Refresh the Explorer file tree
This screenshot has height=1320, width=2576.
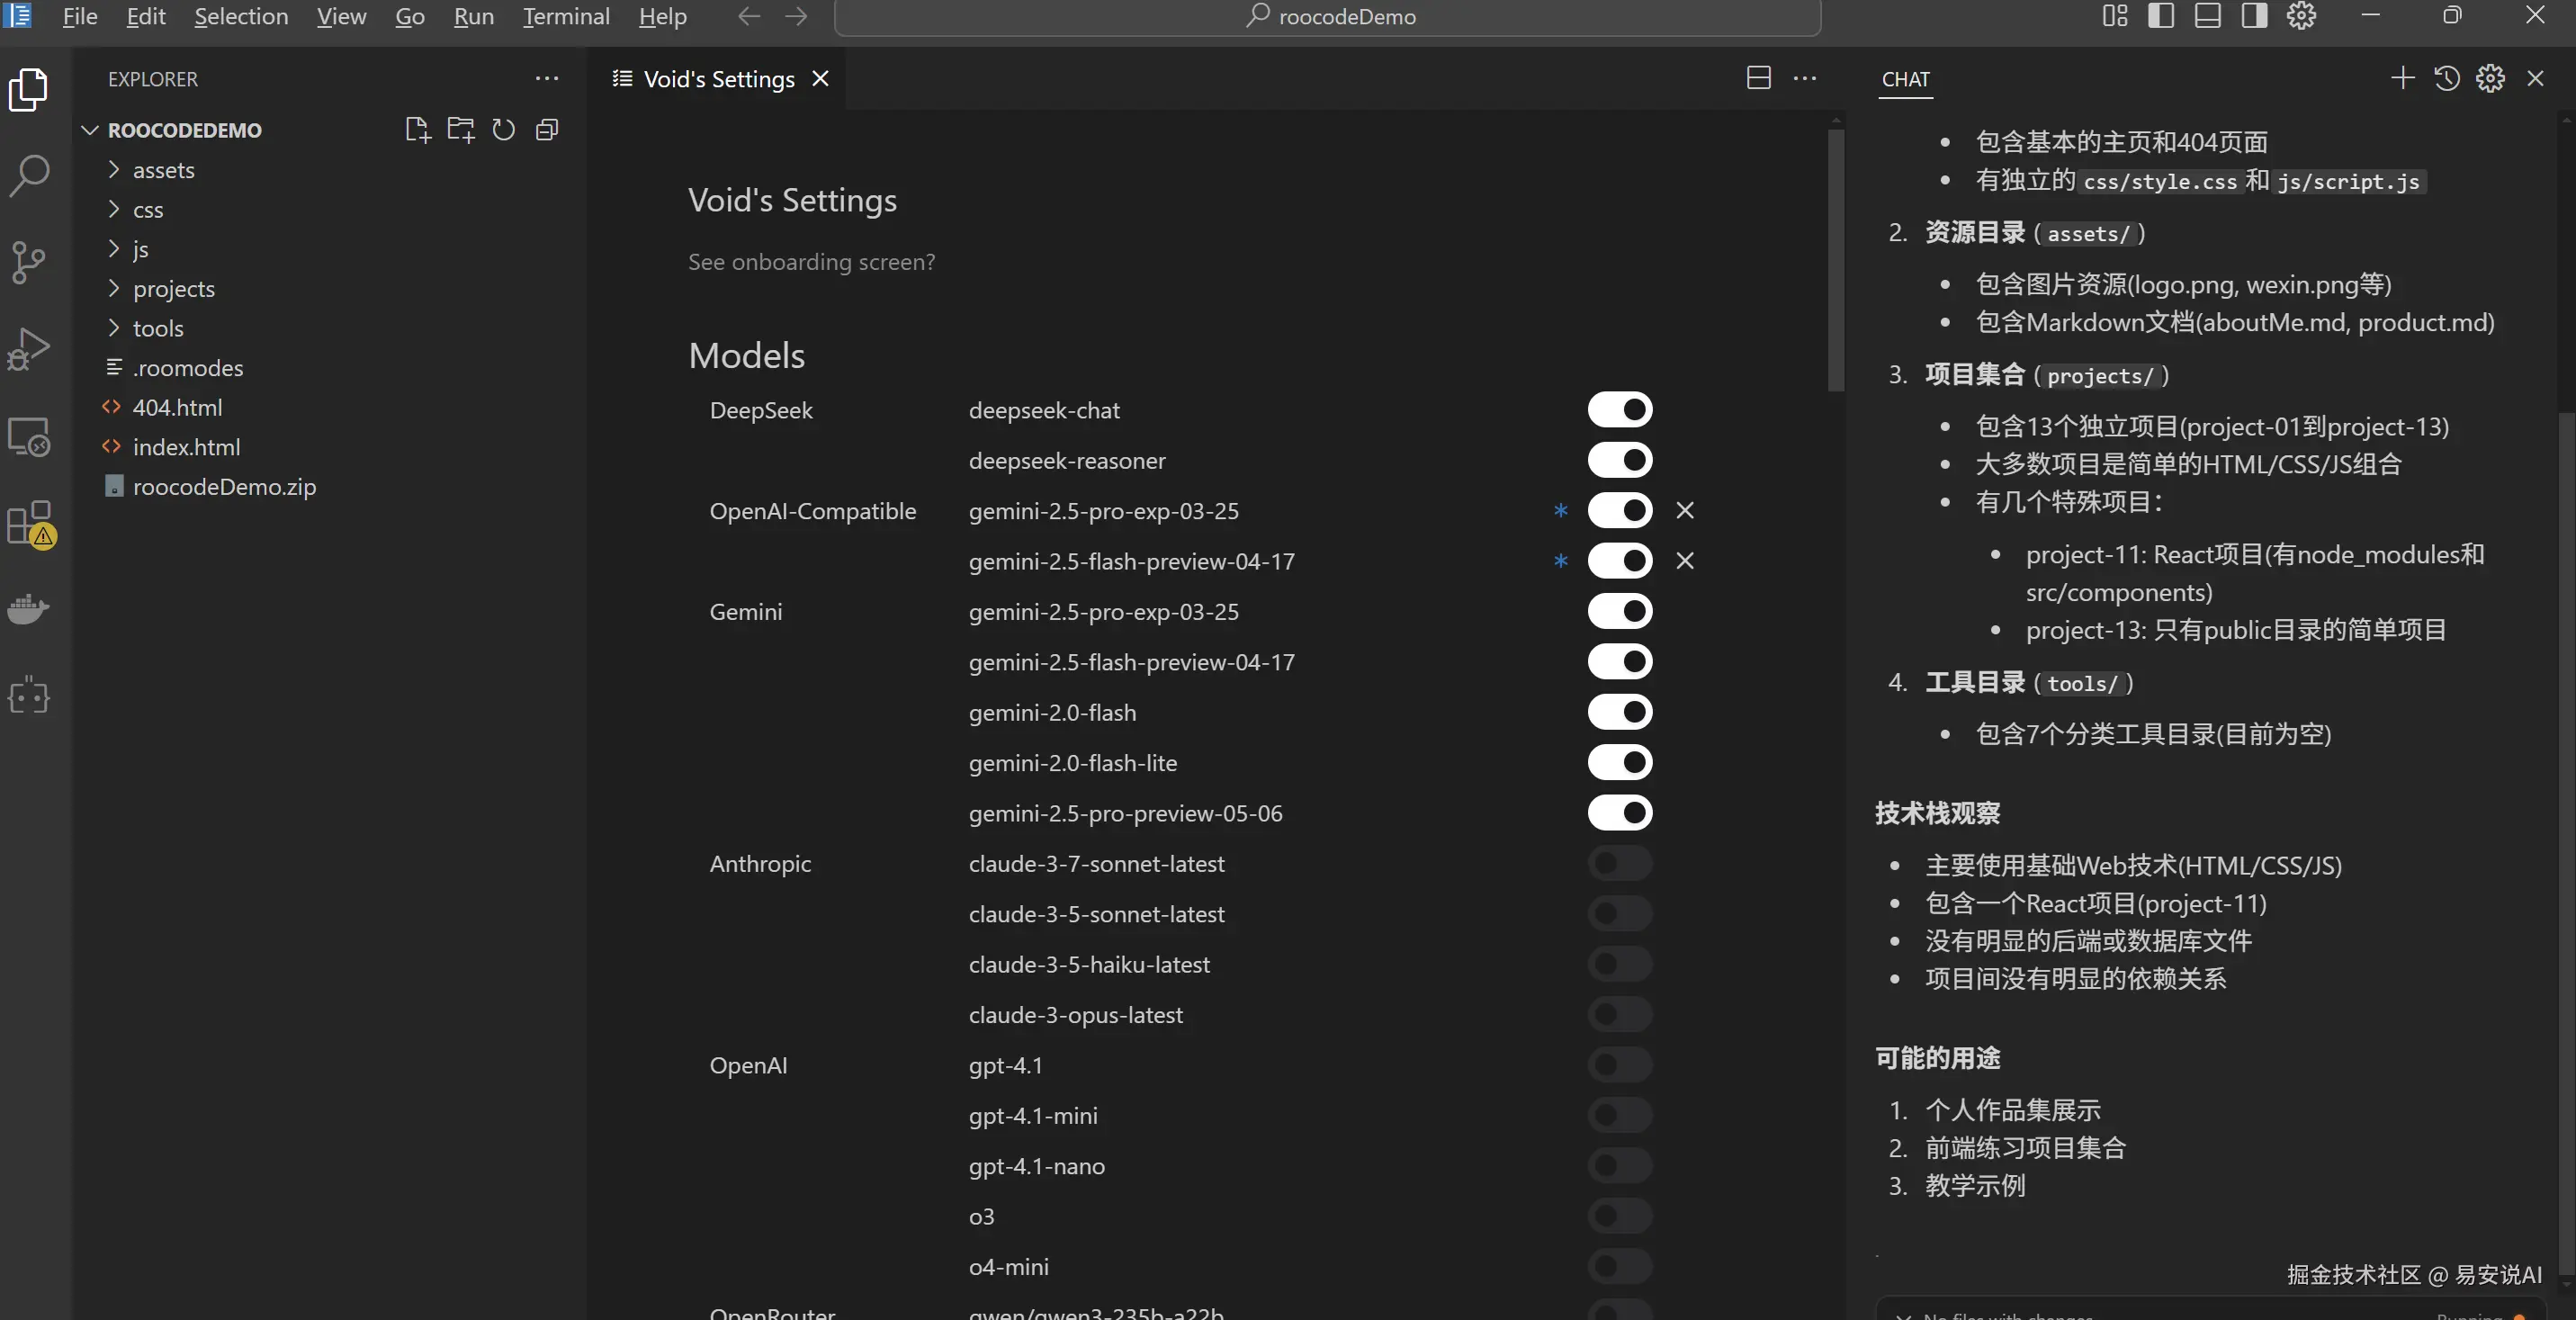click(503, 130)
